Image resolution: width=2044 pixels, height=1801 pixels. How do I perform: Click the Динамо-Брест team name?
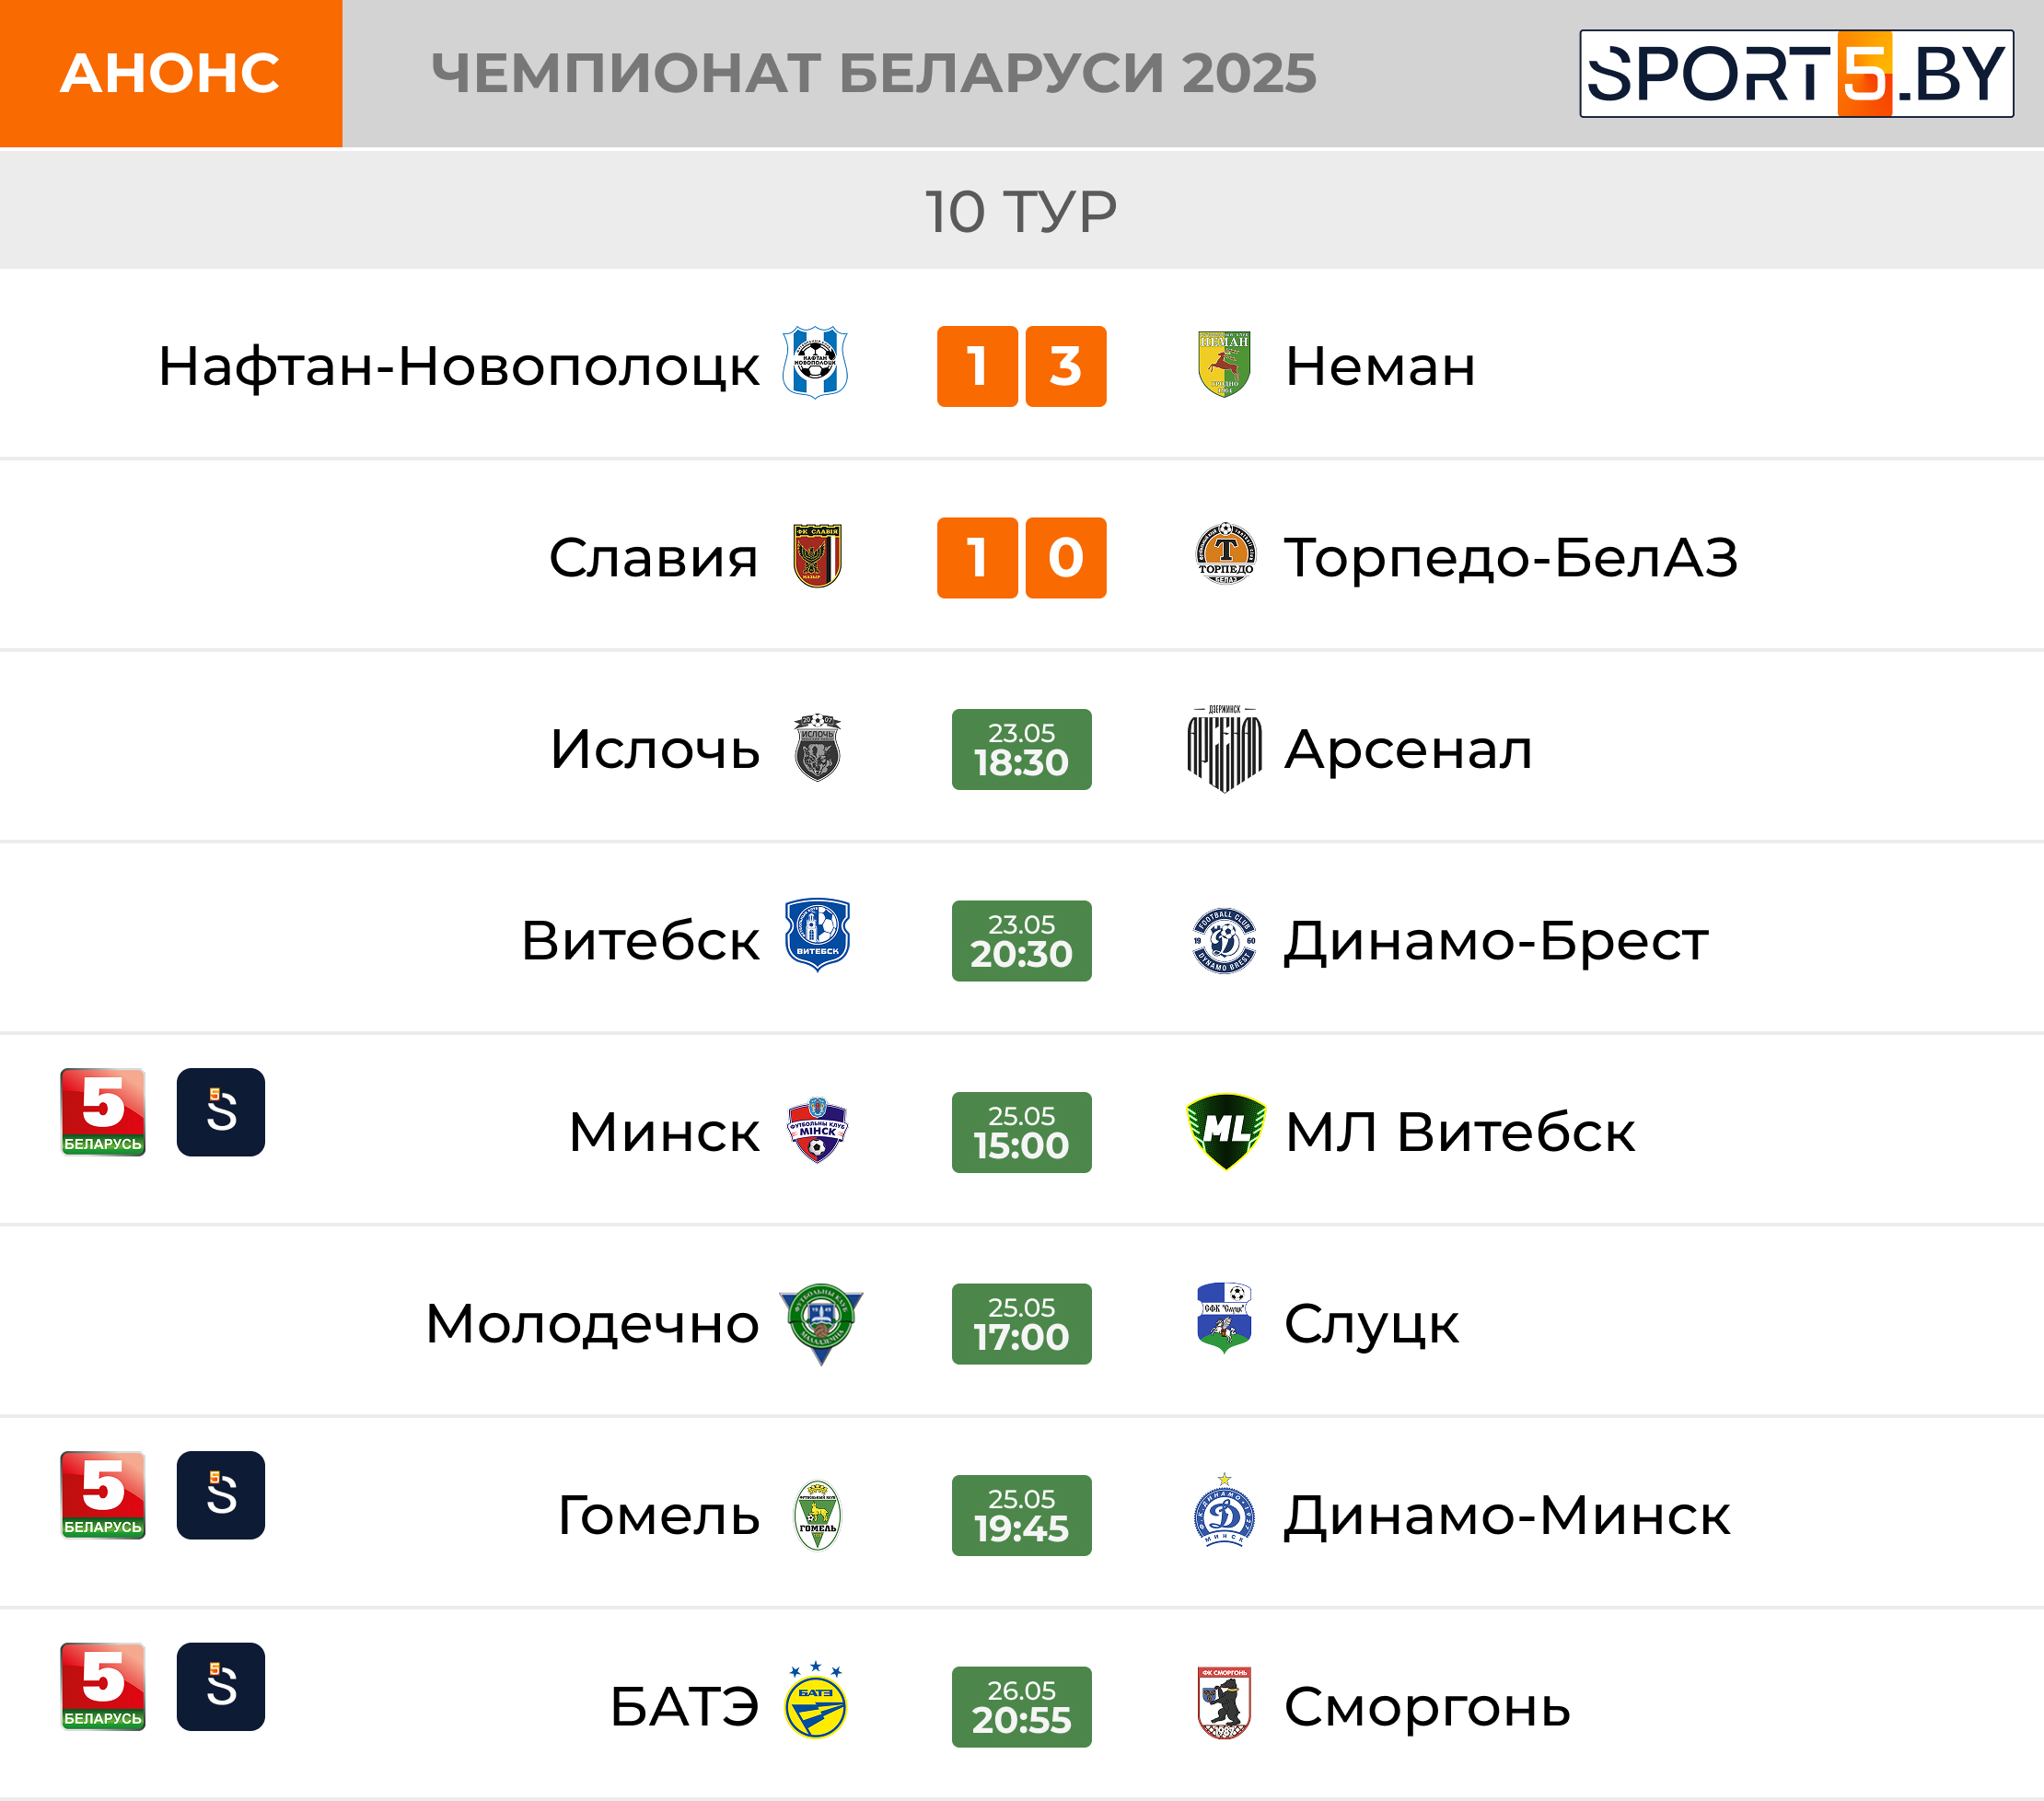click(1496, 942)
